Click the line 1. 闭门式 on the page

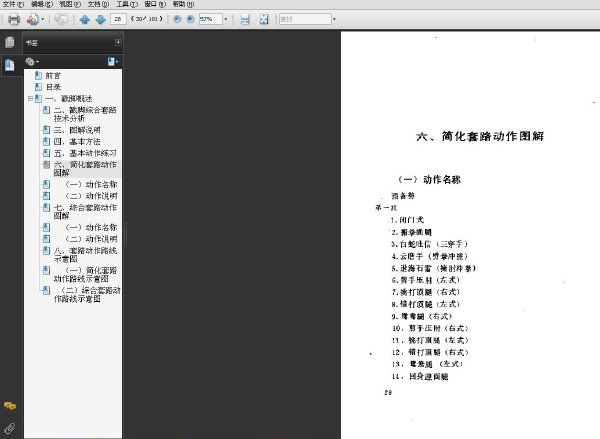click(407, 220)
